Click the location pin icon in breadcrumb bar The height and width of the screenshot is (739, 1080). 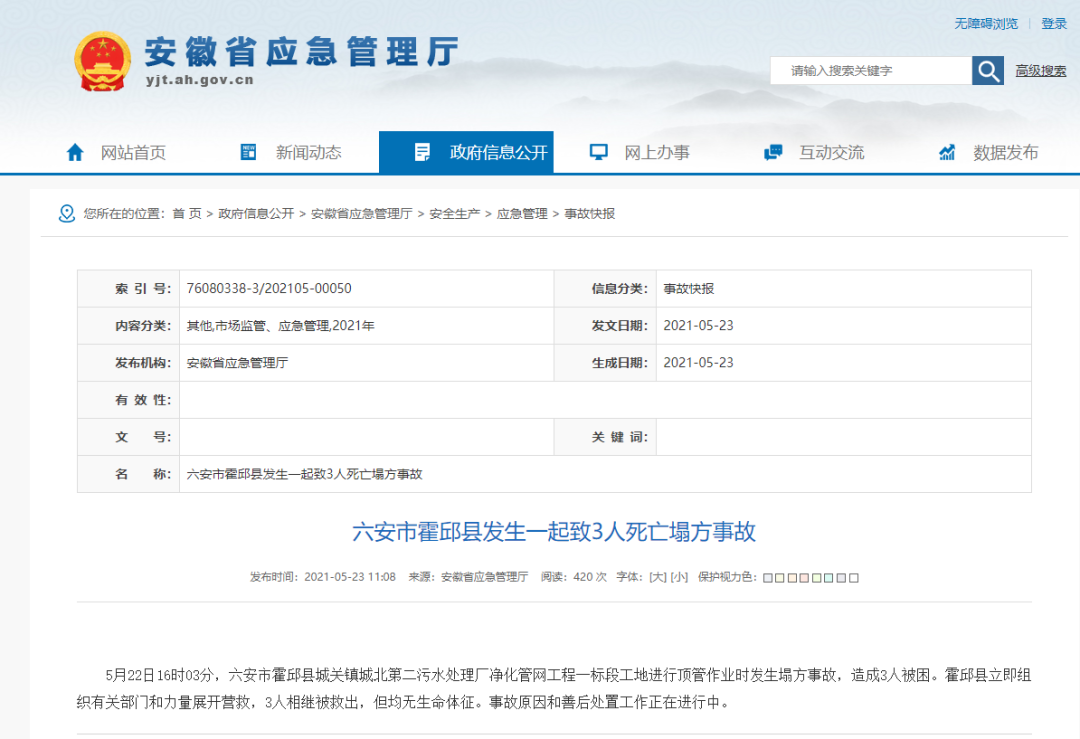(x=66, y=213)
